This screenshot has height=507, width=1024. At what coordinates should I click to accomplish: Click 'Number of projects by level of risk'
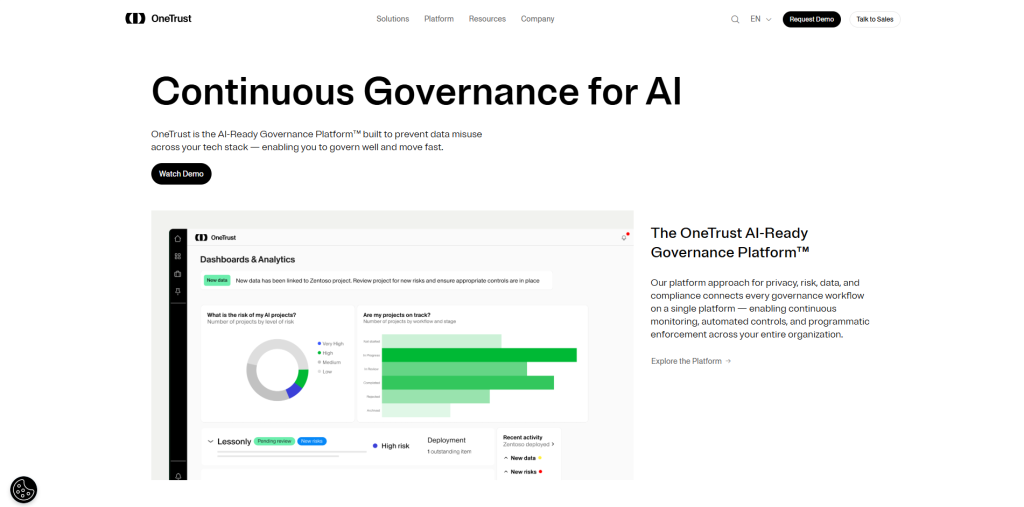pyautogui.click(x=251, y=322)
